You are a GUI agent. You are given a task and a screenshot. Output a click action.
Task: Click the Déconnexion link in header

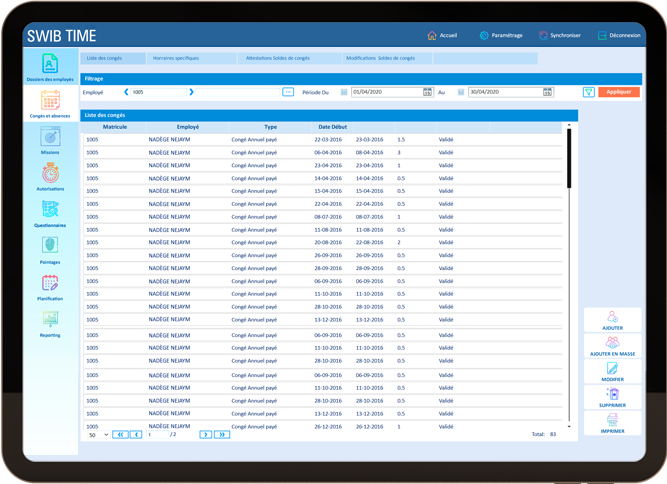tap(619, 35)
